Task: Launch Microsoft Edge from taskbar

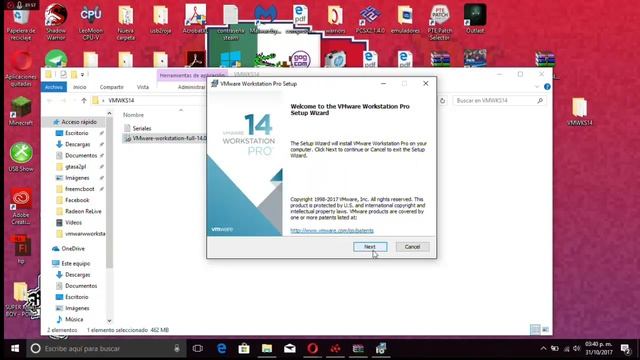Action: tap(222, 349)
